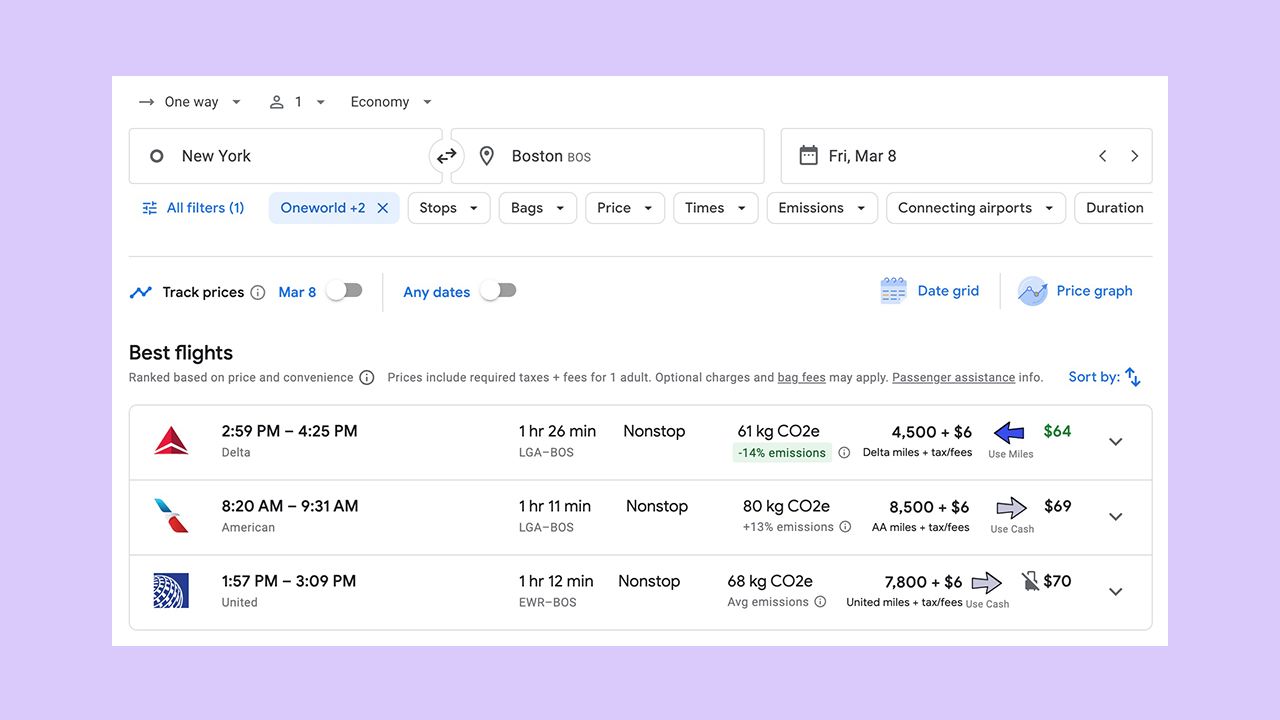Open the Times filter menu
This screenshot has height=720, width=1280.
(x=714, y=207)
